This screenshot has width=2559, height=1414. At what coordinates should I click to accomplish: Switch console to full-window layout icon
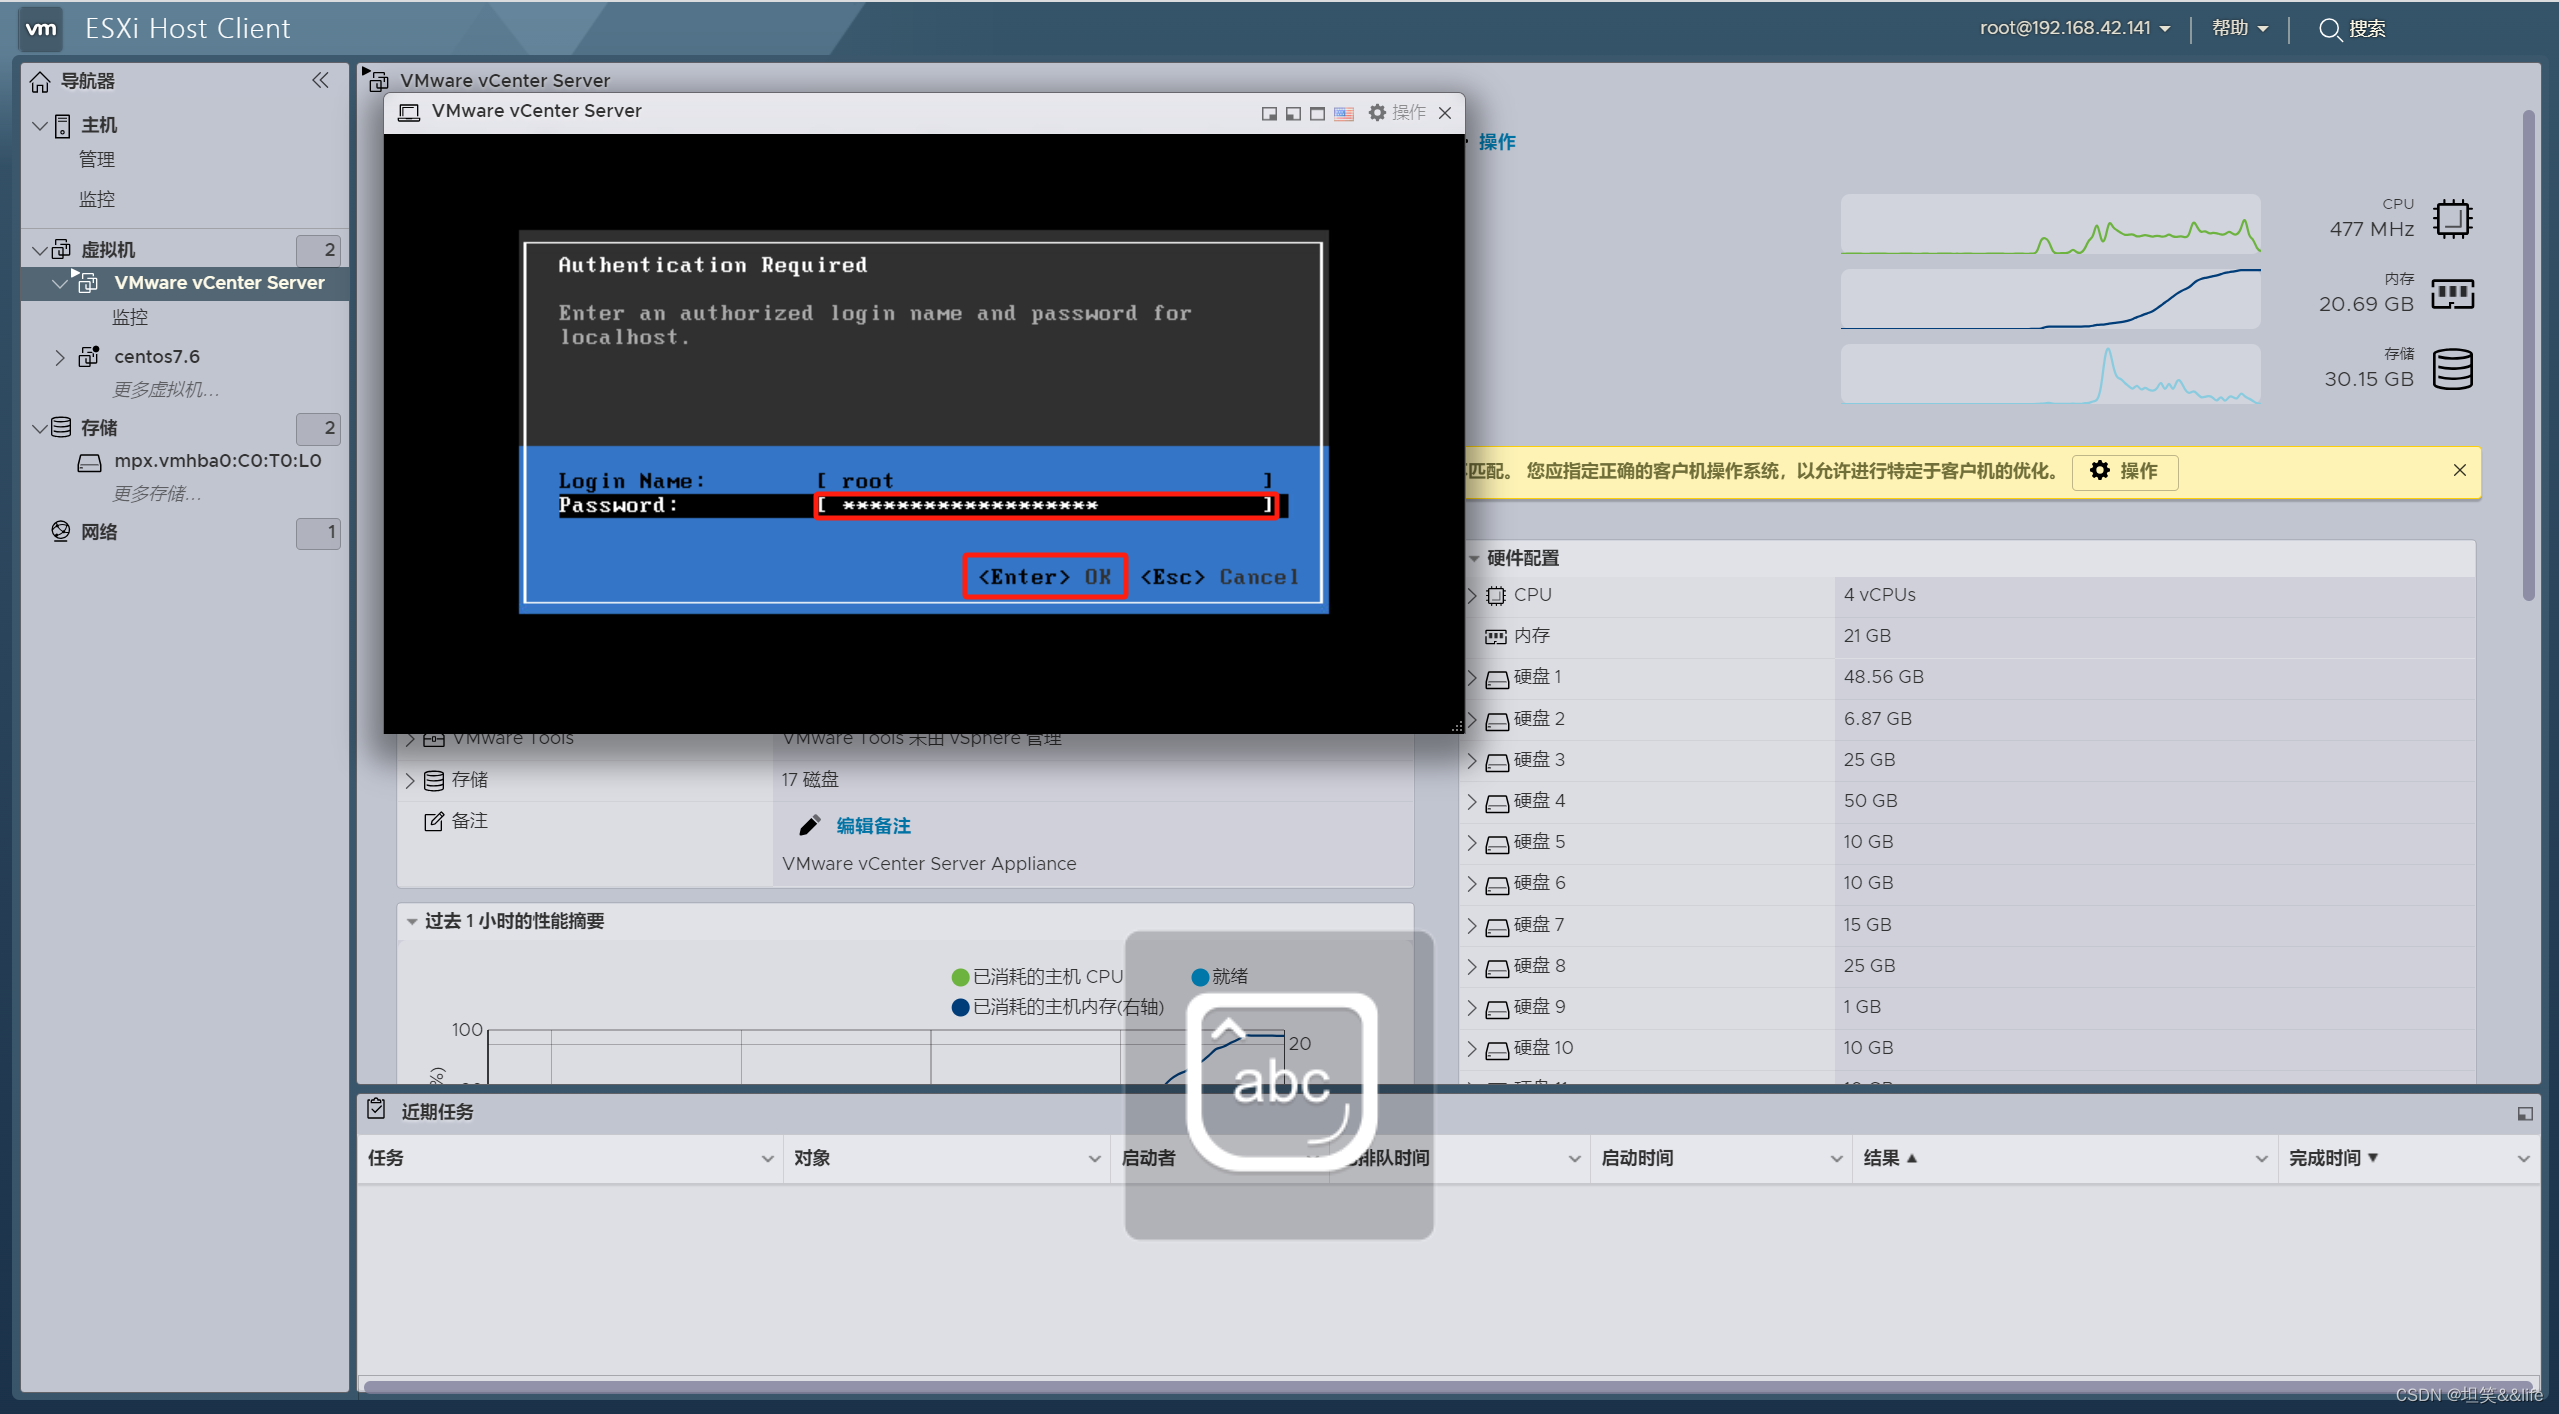pyautogui.click(x=1318, y=113)
